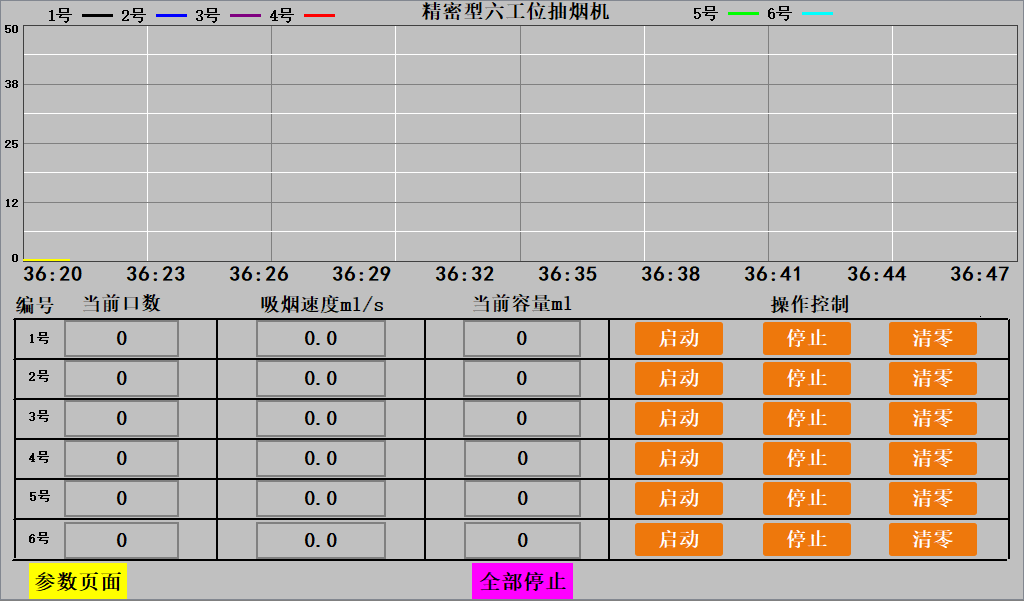Click 启动 in the 2号 row

(x=679, y=378)
